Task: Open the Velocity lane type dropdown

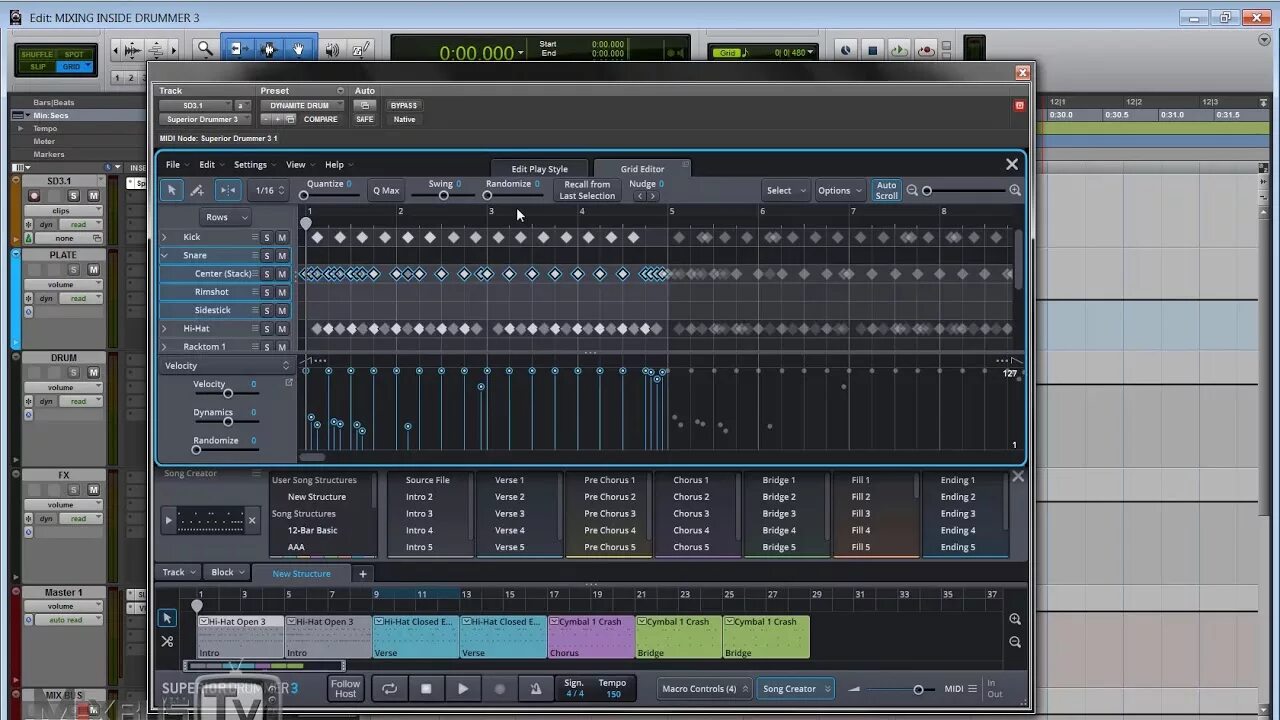Action: pos(226,366)
